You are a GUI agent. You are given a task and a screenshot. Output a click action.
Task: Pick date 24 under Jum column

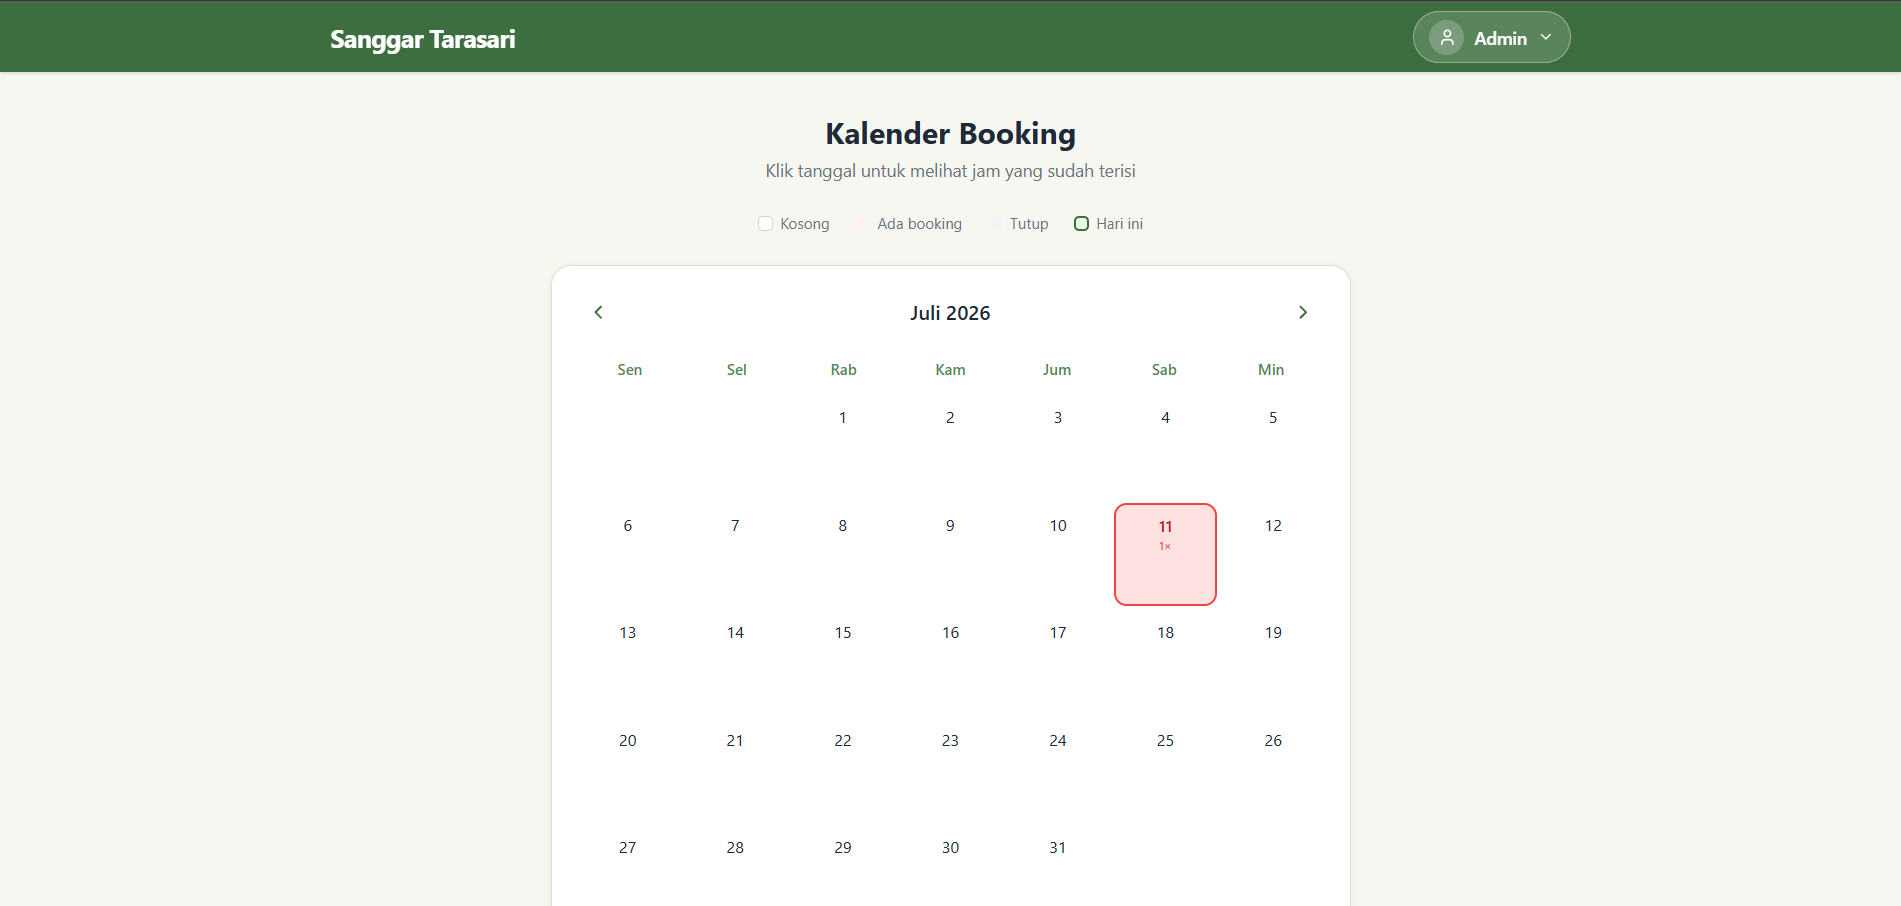1058,770
